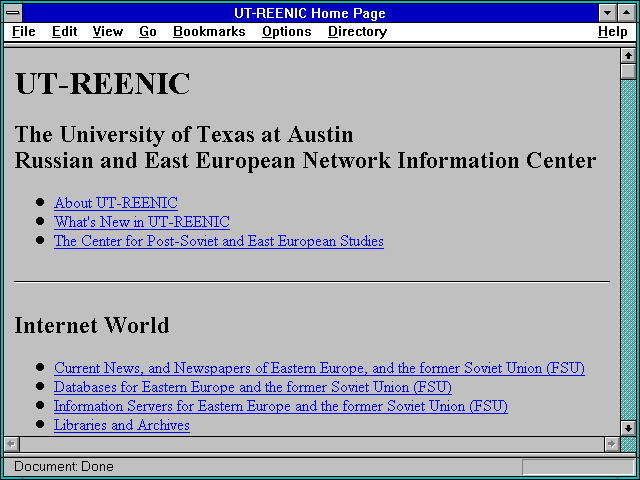Click The University of Texas at Austin heading
This screenshot has width=640, height=480.
[x=184, y=135]
